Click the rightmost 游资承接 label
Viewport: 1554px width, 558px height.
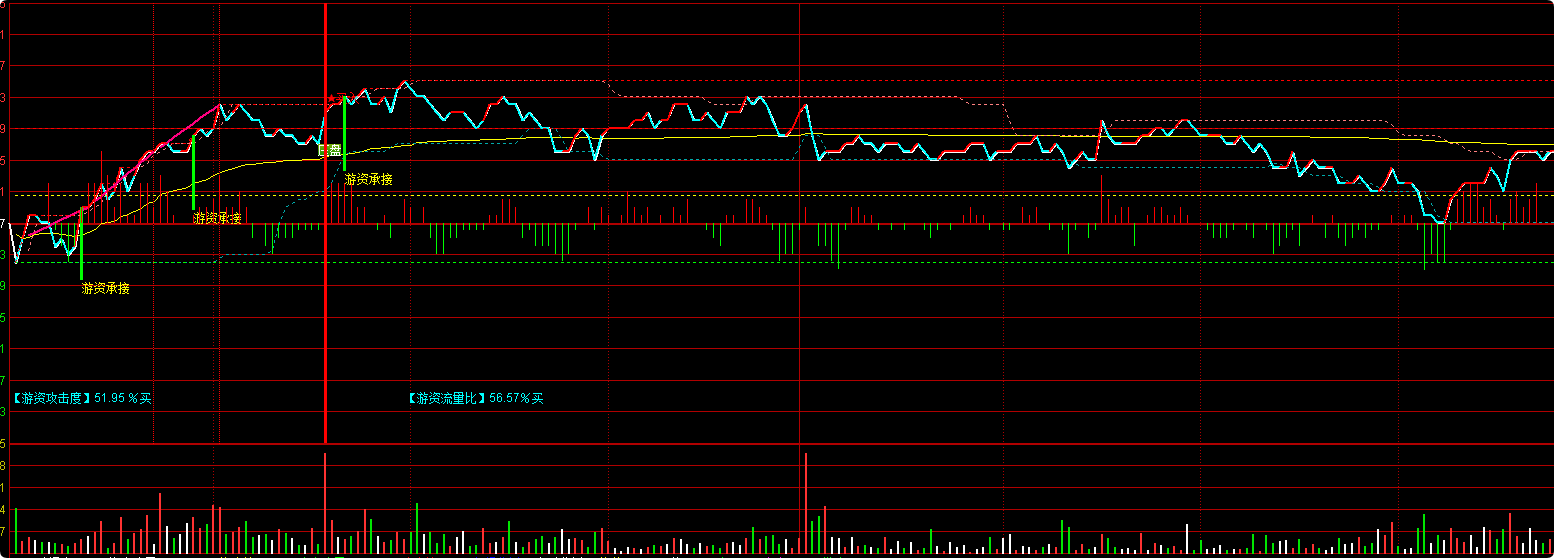pyautogui.click(x=368, y=179)
